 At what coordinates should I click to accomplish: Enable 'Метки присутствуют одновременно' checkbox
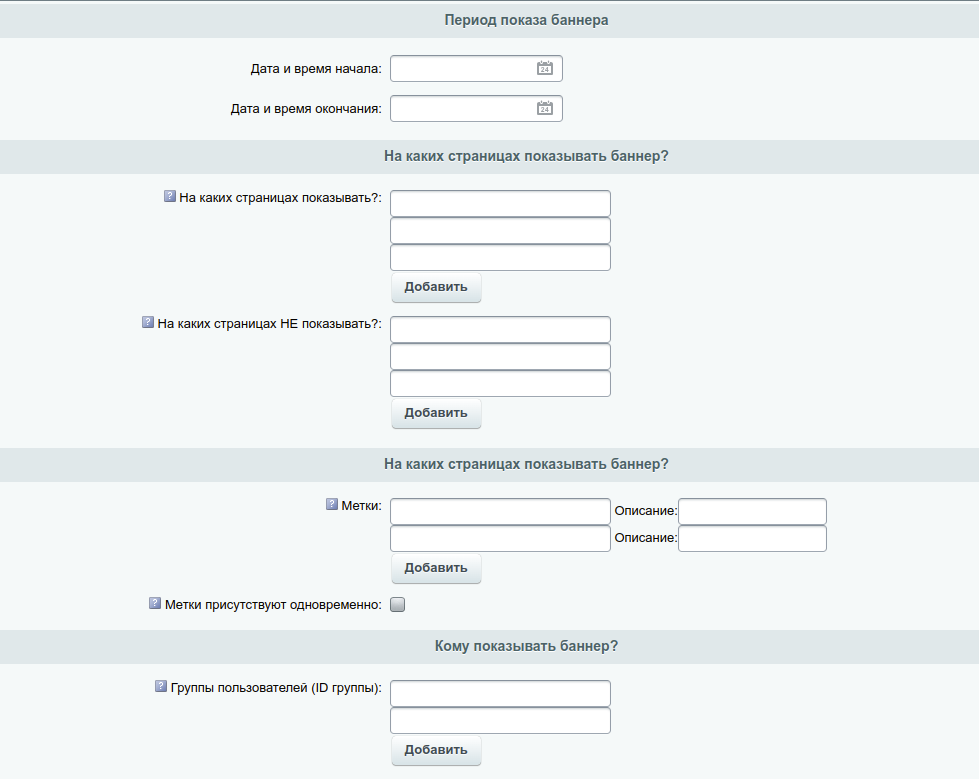[x=398, y=604]
